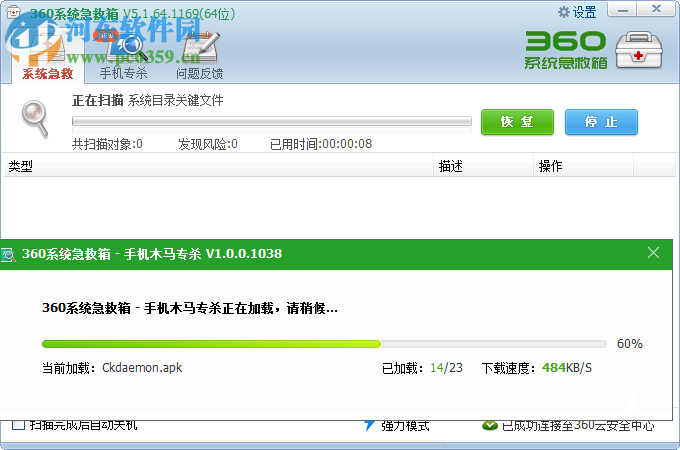Viewport: 680px width, 450px height.
Task: Click the green cloud-connected check icon
Action: pos(490,425)
